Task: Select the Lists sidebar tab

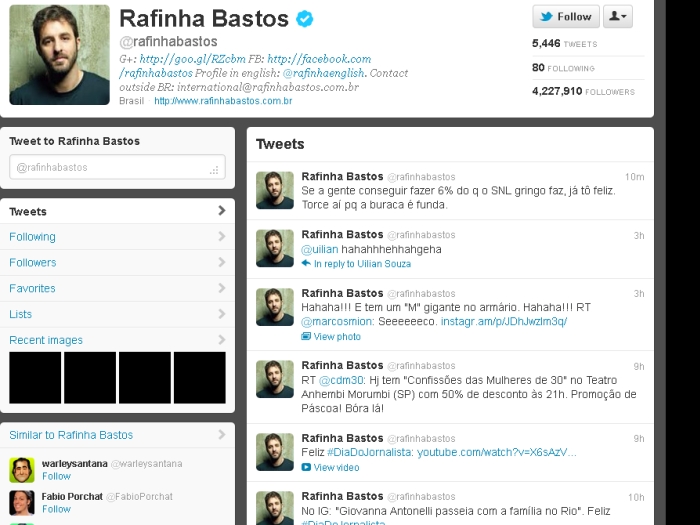Action: [x=117, y=314]
